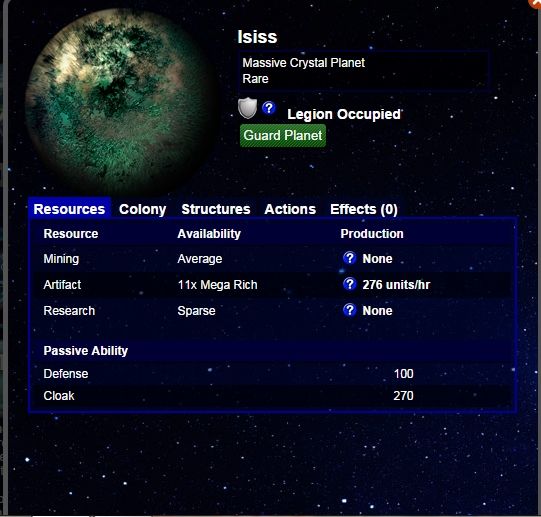The image size is (541, 517).
Task: Click Research production help icon
Action: pyautogui.click(x=350, y=310)
